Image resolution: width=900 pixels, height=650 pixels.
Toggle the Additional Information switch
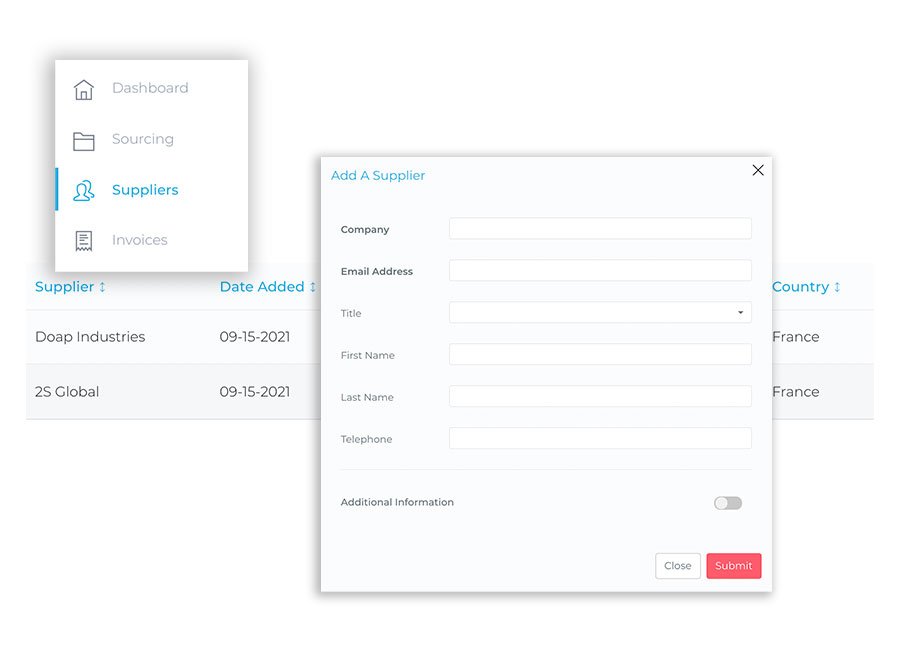pos(728,503)
